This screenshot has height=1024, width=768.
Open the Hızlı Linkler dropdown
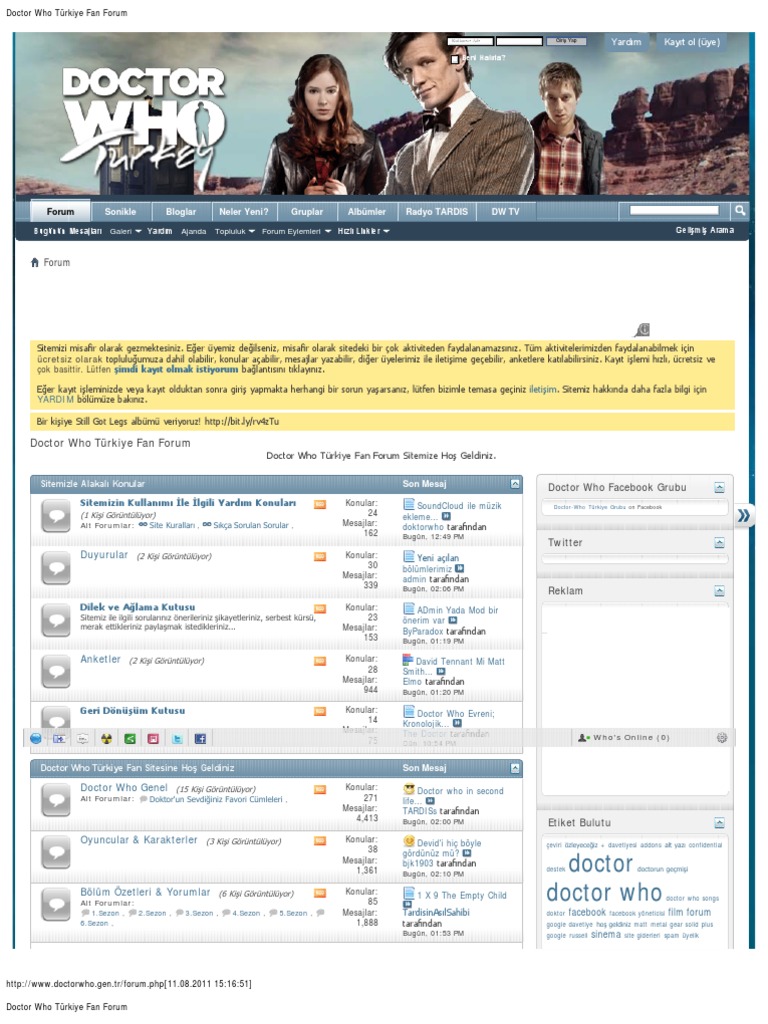[x=364, y=231]
